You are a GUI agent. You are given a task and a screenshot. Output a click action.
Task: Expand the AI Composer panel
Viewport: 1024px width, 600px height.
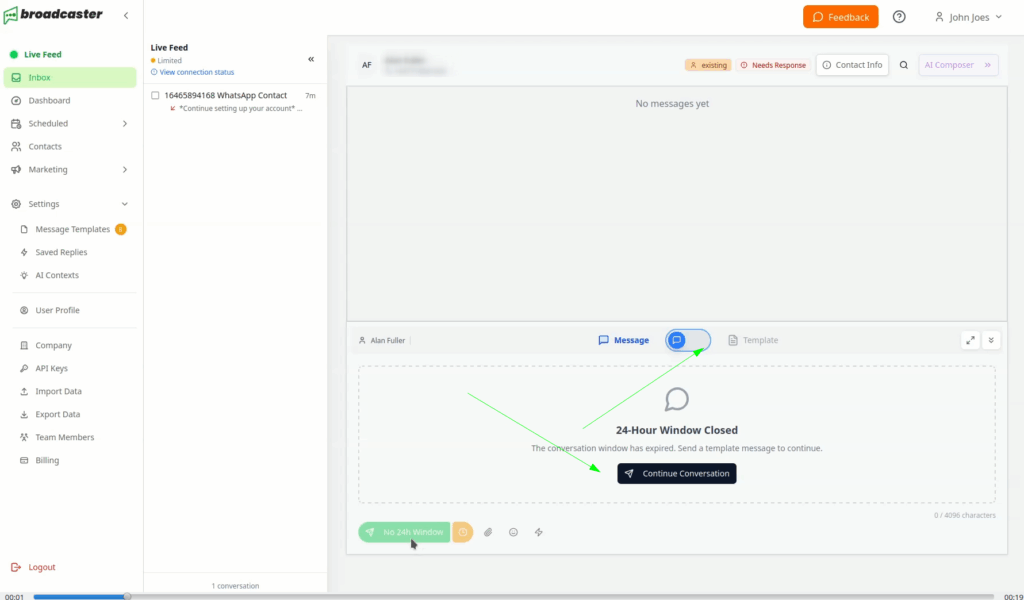tap(958, 65)
